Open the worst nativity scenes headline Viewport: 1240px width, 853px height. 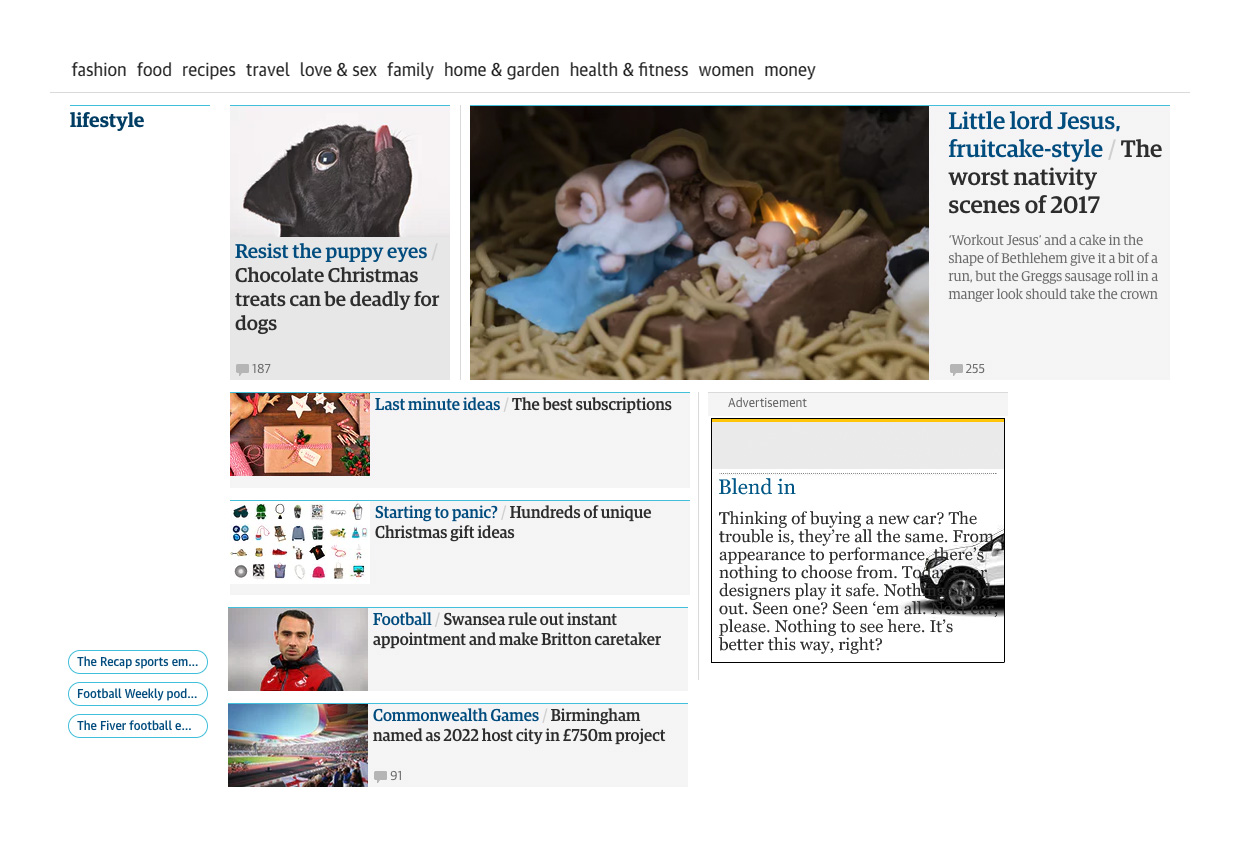click(x=1055, y=163)
